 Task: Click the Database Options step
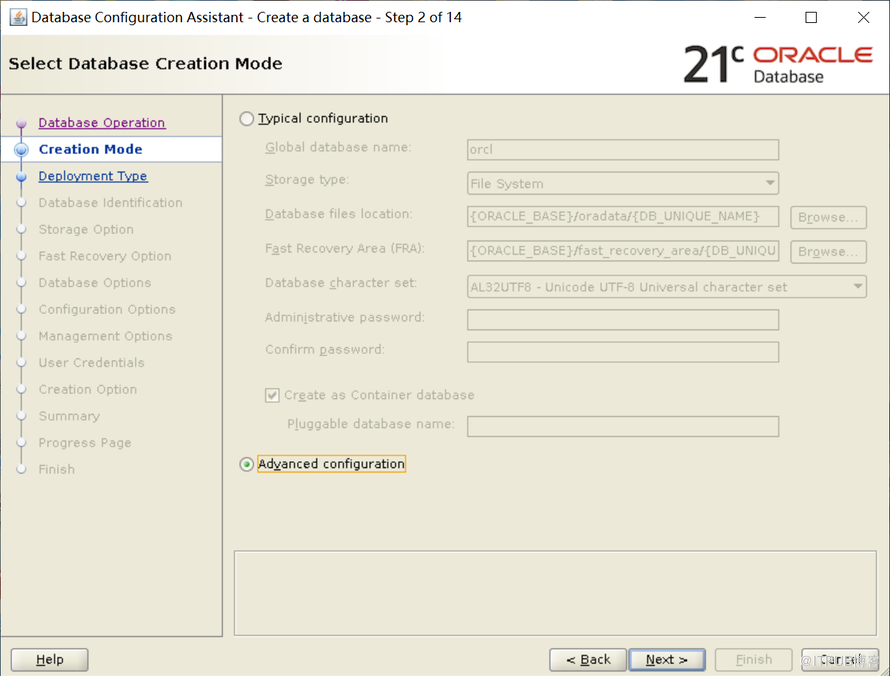click(x=95, y=283)
